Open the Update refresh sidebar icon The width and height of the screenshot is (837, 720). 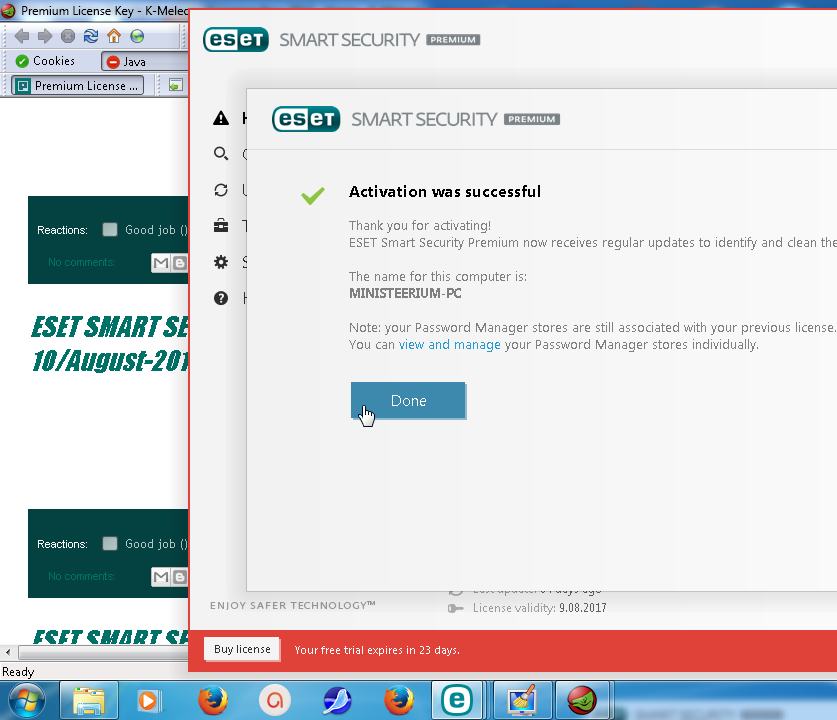(221, 190)
